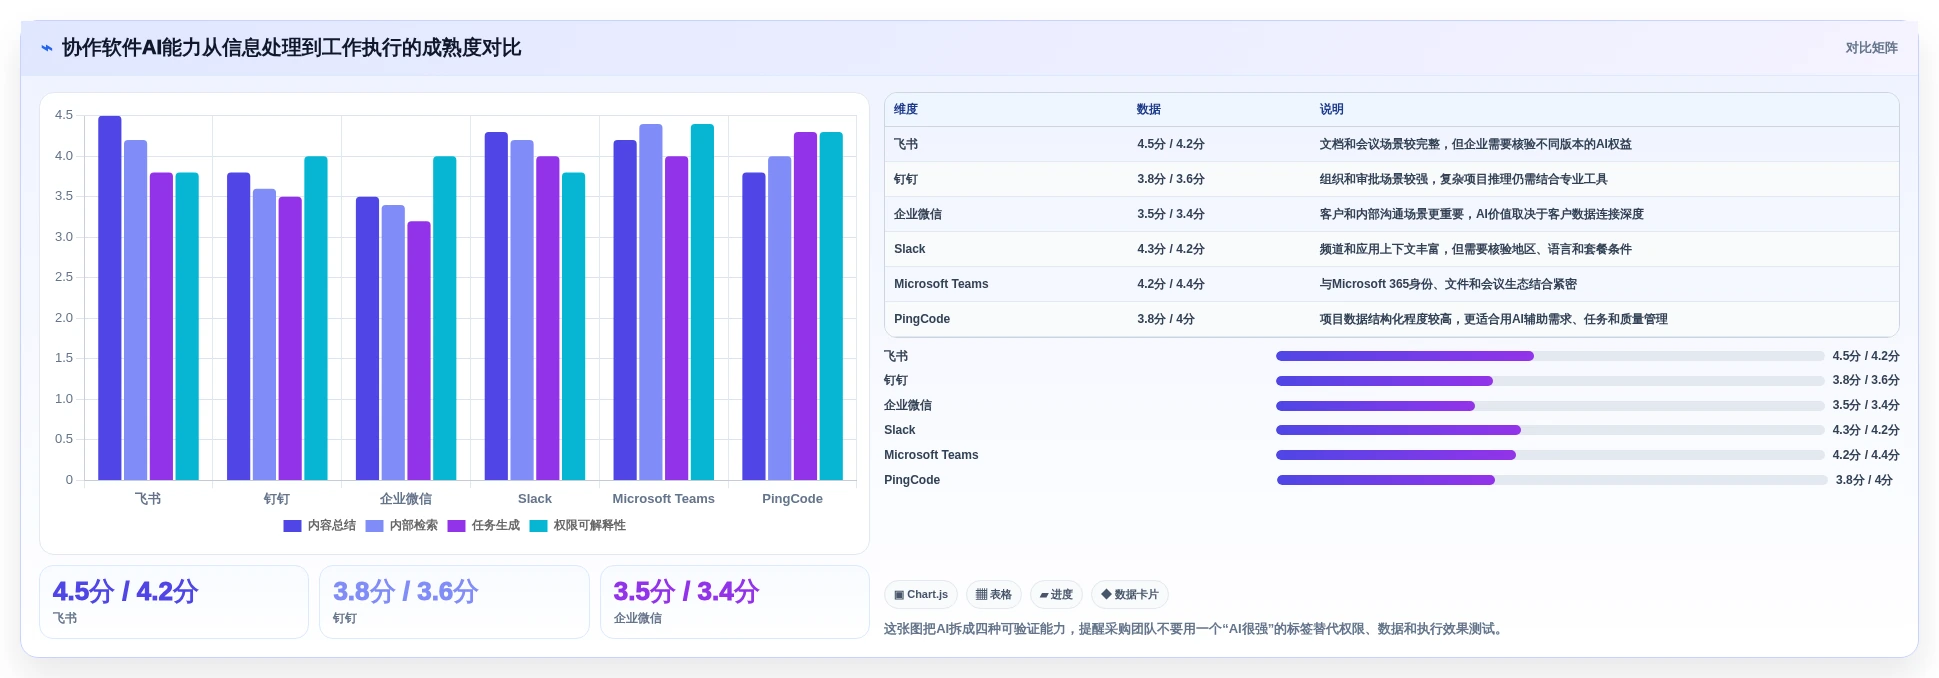Click the title 协作软件AI能力…成熟度对比
The height and width of the screenshot is (678, 1939).
click(291, 48)
